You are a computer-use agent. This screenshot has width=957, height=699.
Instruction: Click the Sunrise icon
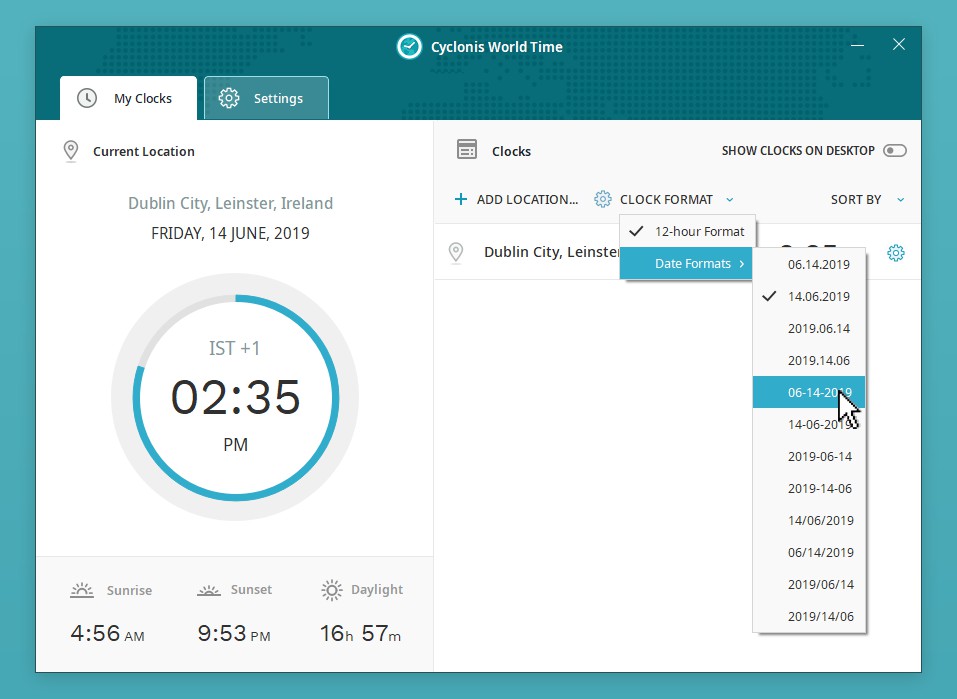pos(82,590)
